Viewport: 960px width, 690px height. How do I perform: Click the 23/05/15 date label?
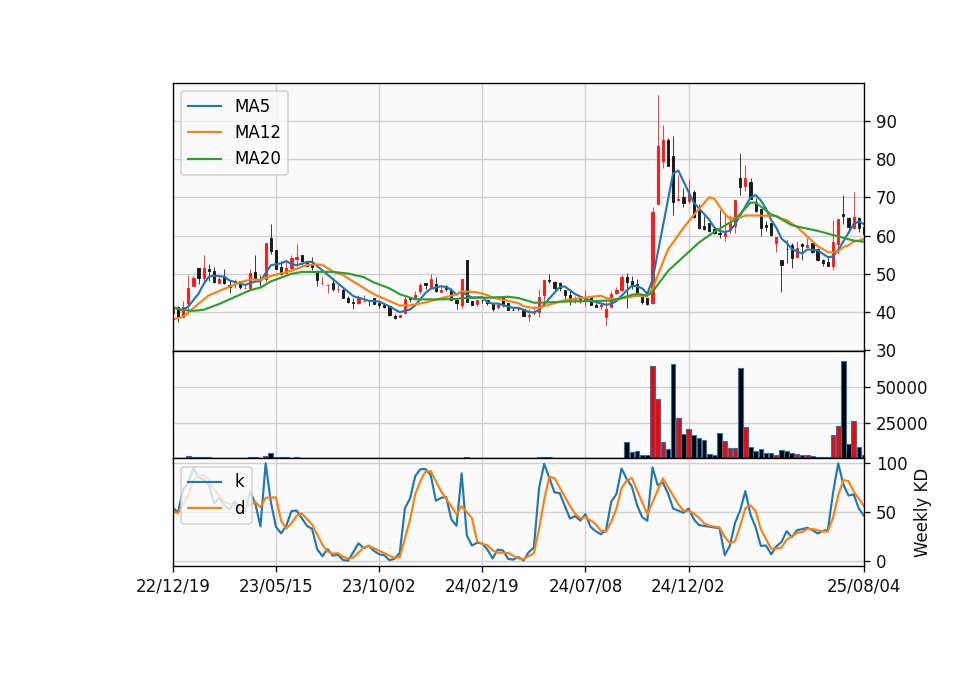pyautogui.click(x=276, y=586)
